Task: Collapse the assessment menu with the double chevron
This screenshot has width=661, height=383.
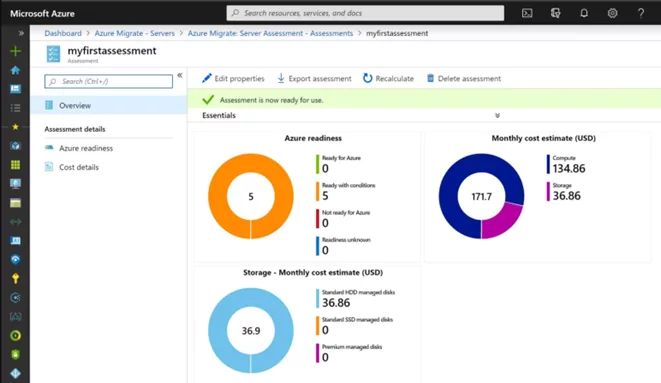Action: click(x=180, y=75)
